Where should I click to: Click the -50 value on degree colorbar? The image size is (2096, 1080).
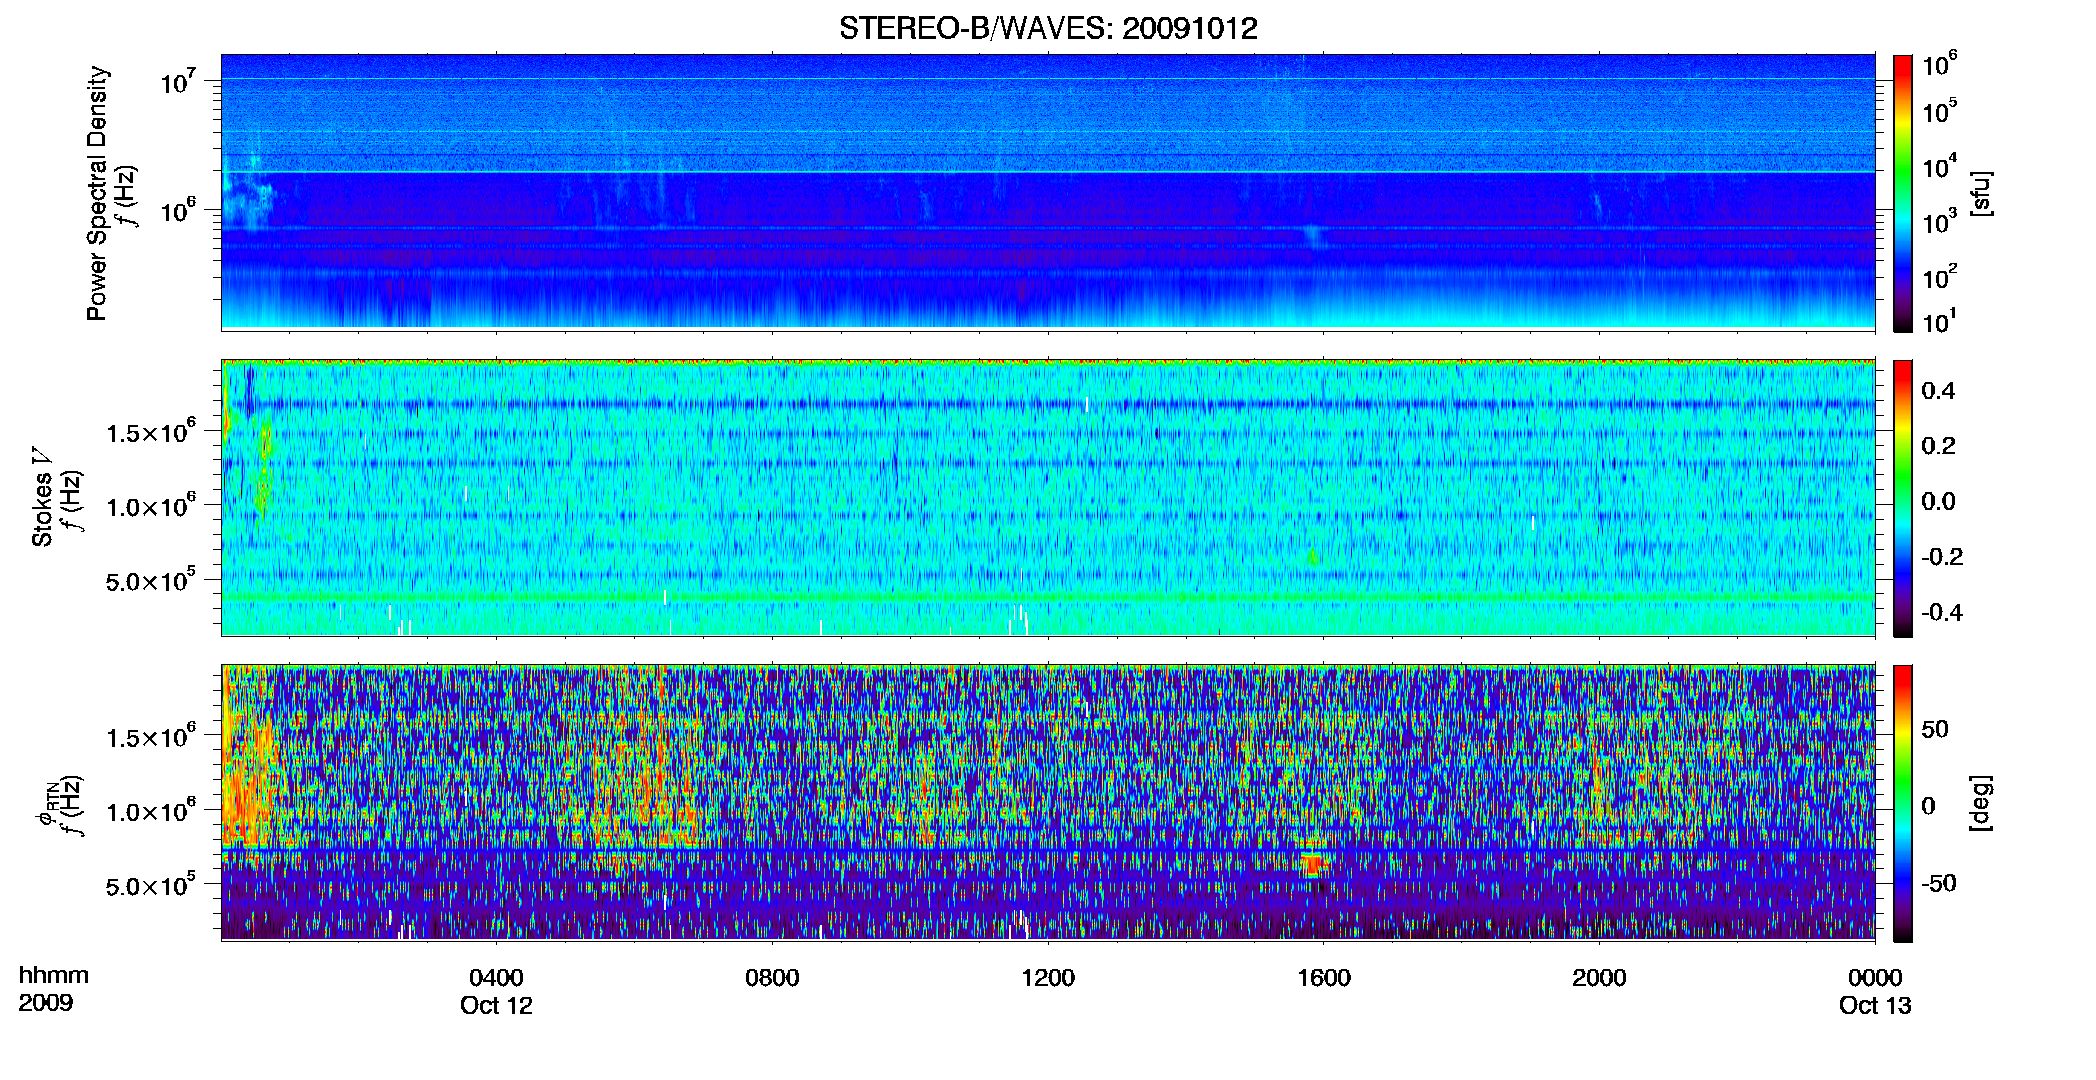click(1938, 883)
